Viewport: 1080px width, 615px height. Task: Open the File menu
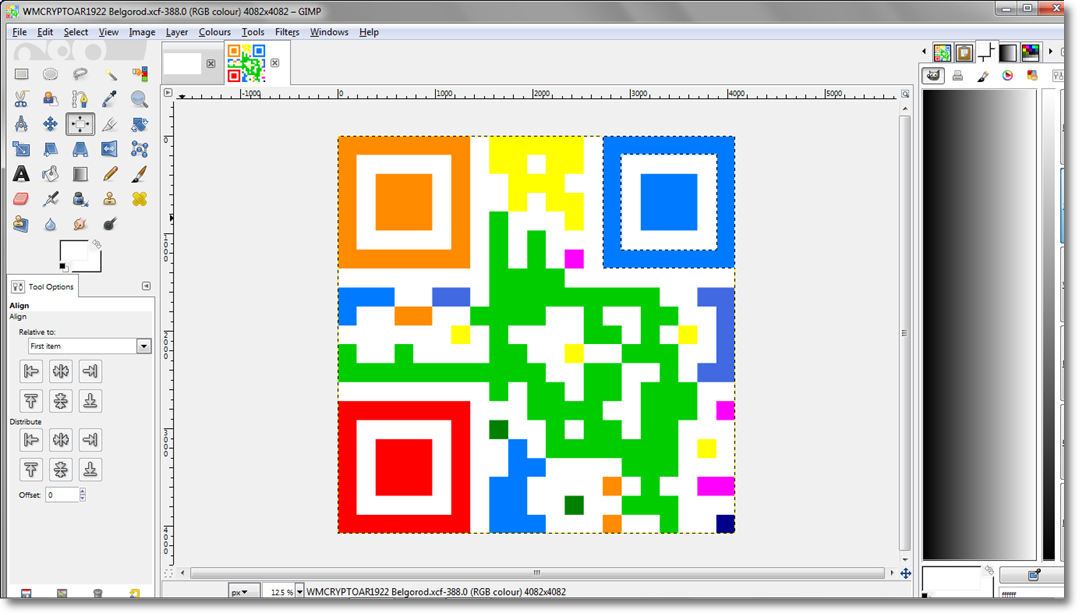click(x=19, y=32)
